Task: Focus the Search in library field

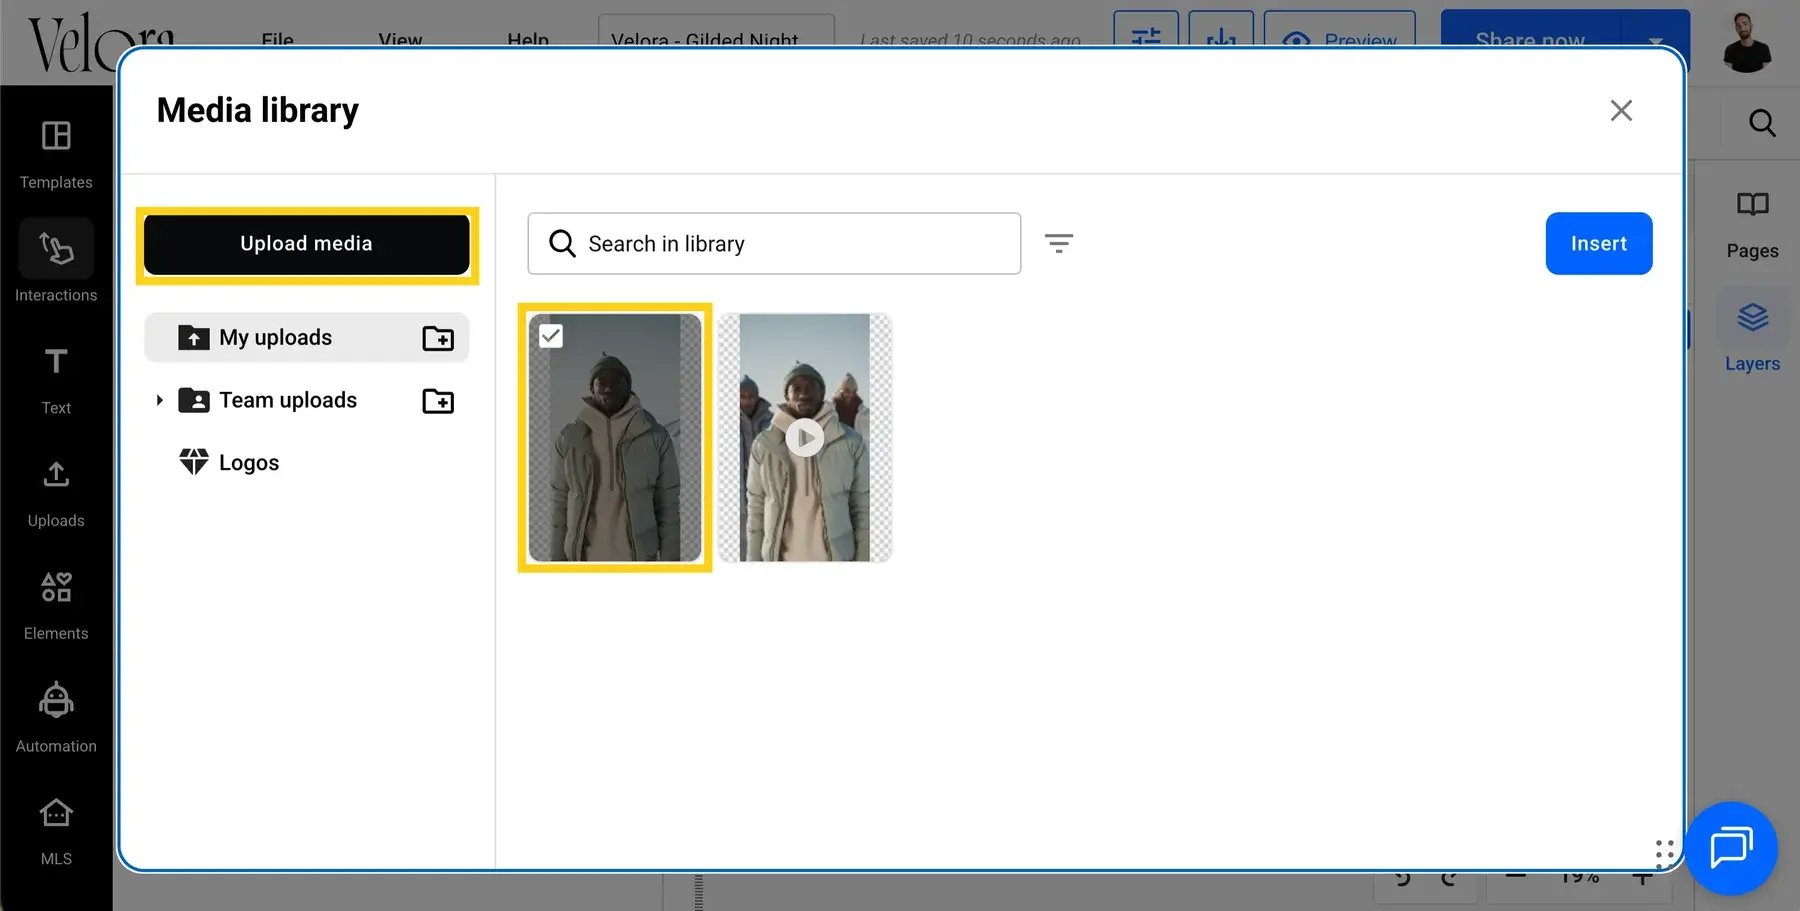Action: pos(774,243)
